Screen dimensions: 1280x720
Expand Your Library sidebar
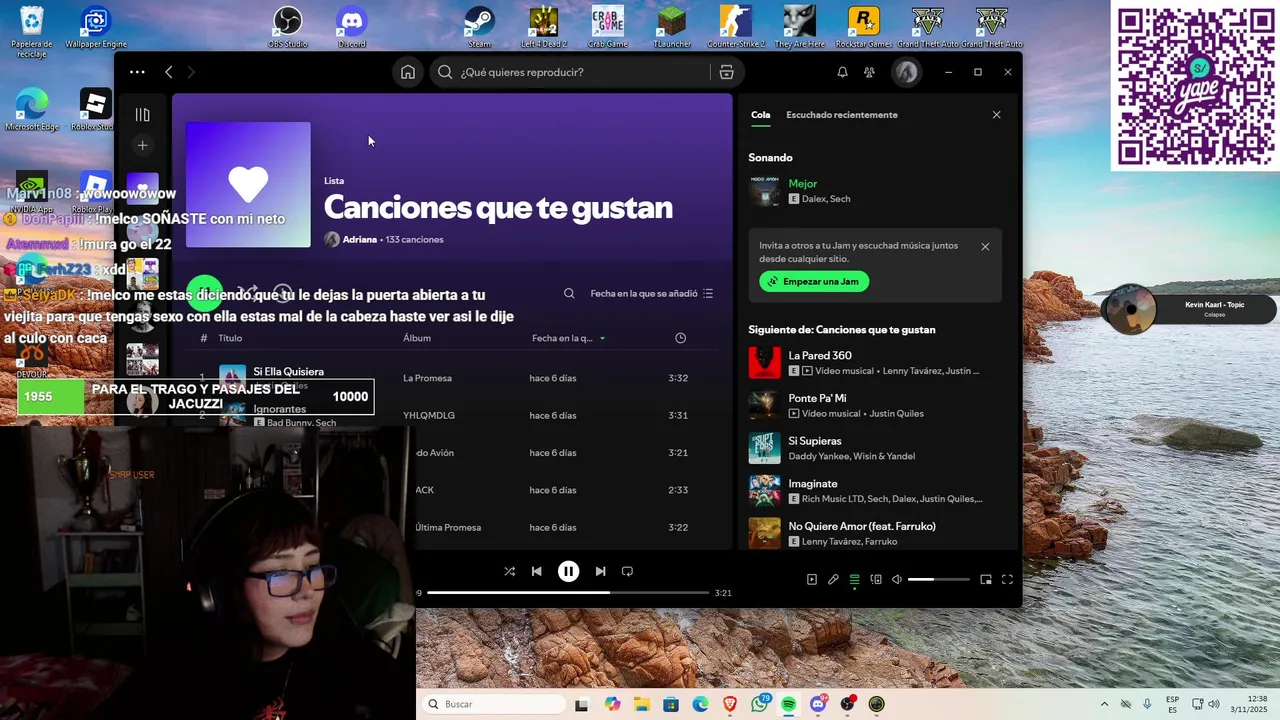pos(142,115)
